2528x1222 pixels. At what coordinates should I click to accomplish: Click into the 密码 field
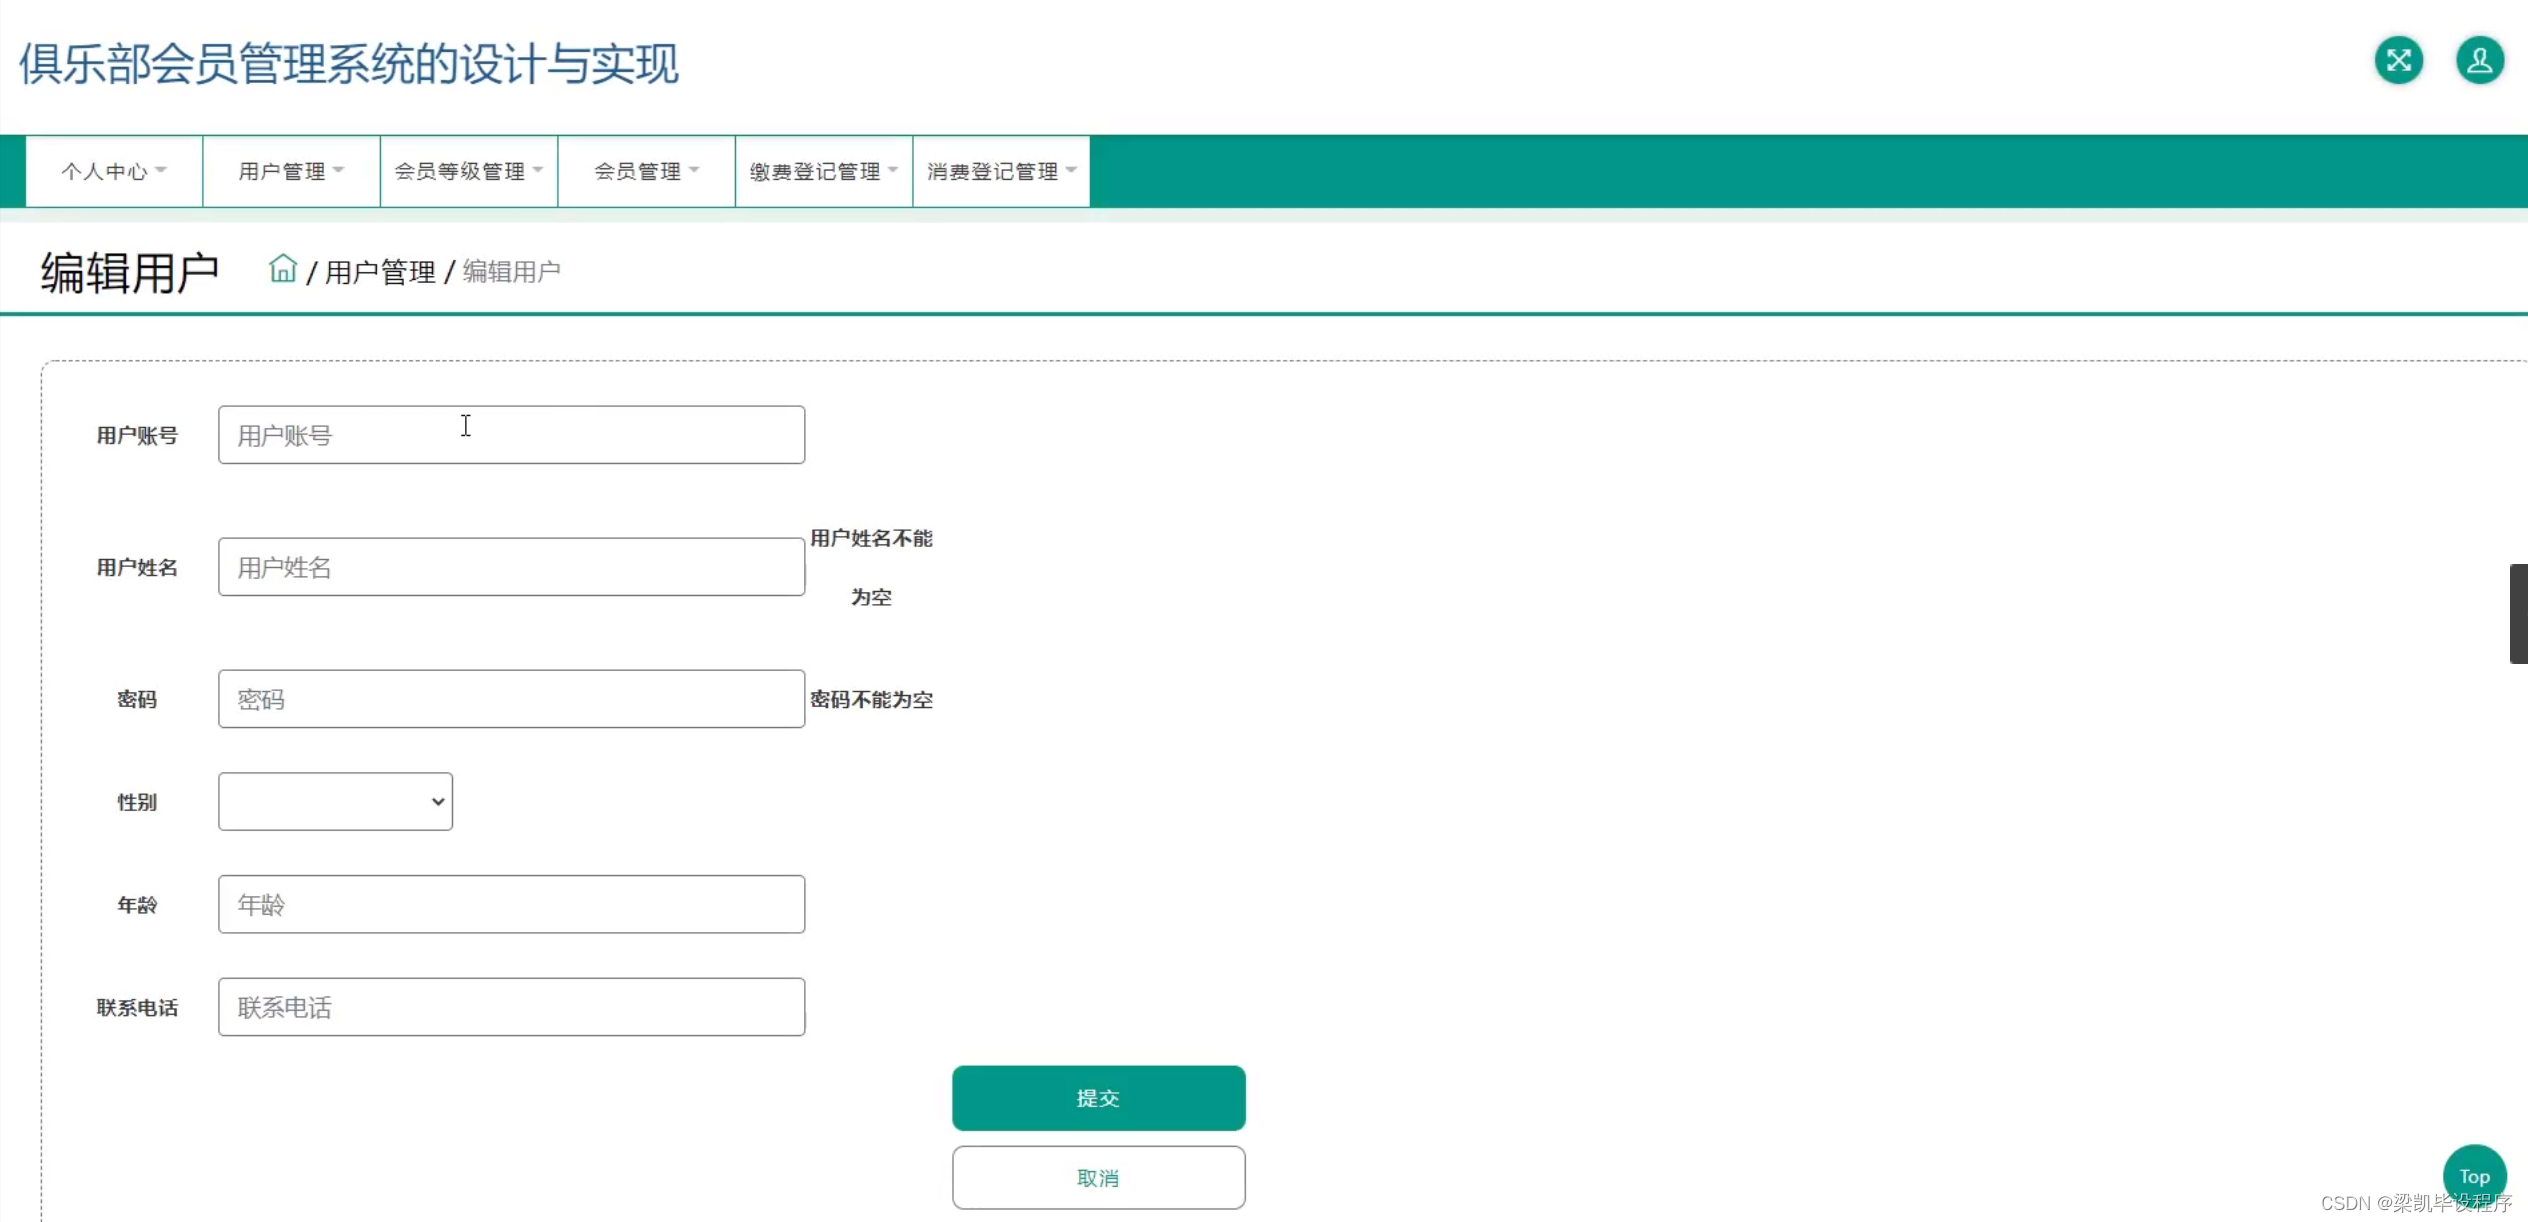click(511, 699)
